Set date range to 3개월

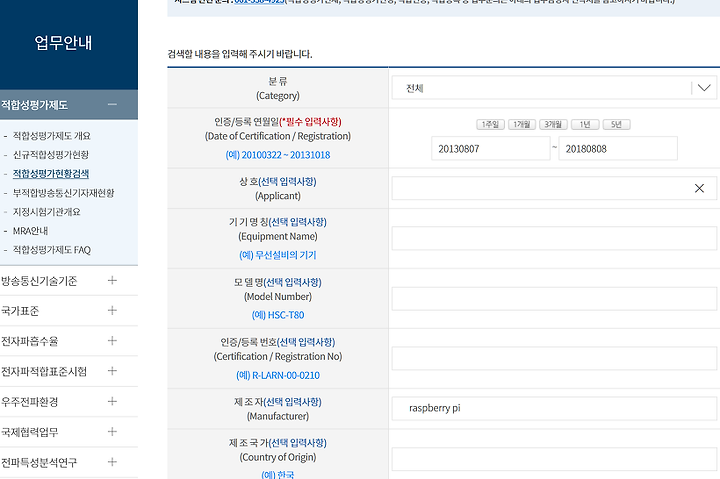click(x=553, y=124)
